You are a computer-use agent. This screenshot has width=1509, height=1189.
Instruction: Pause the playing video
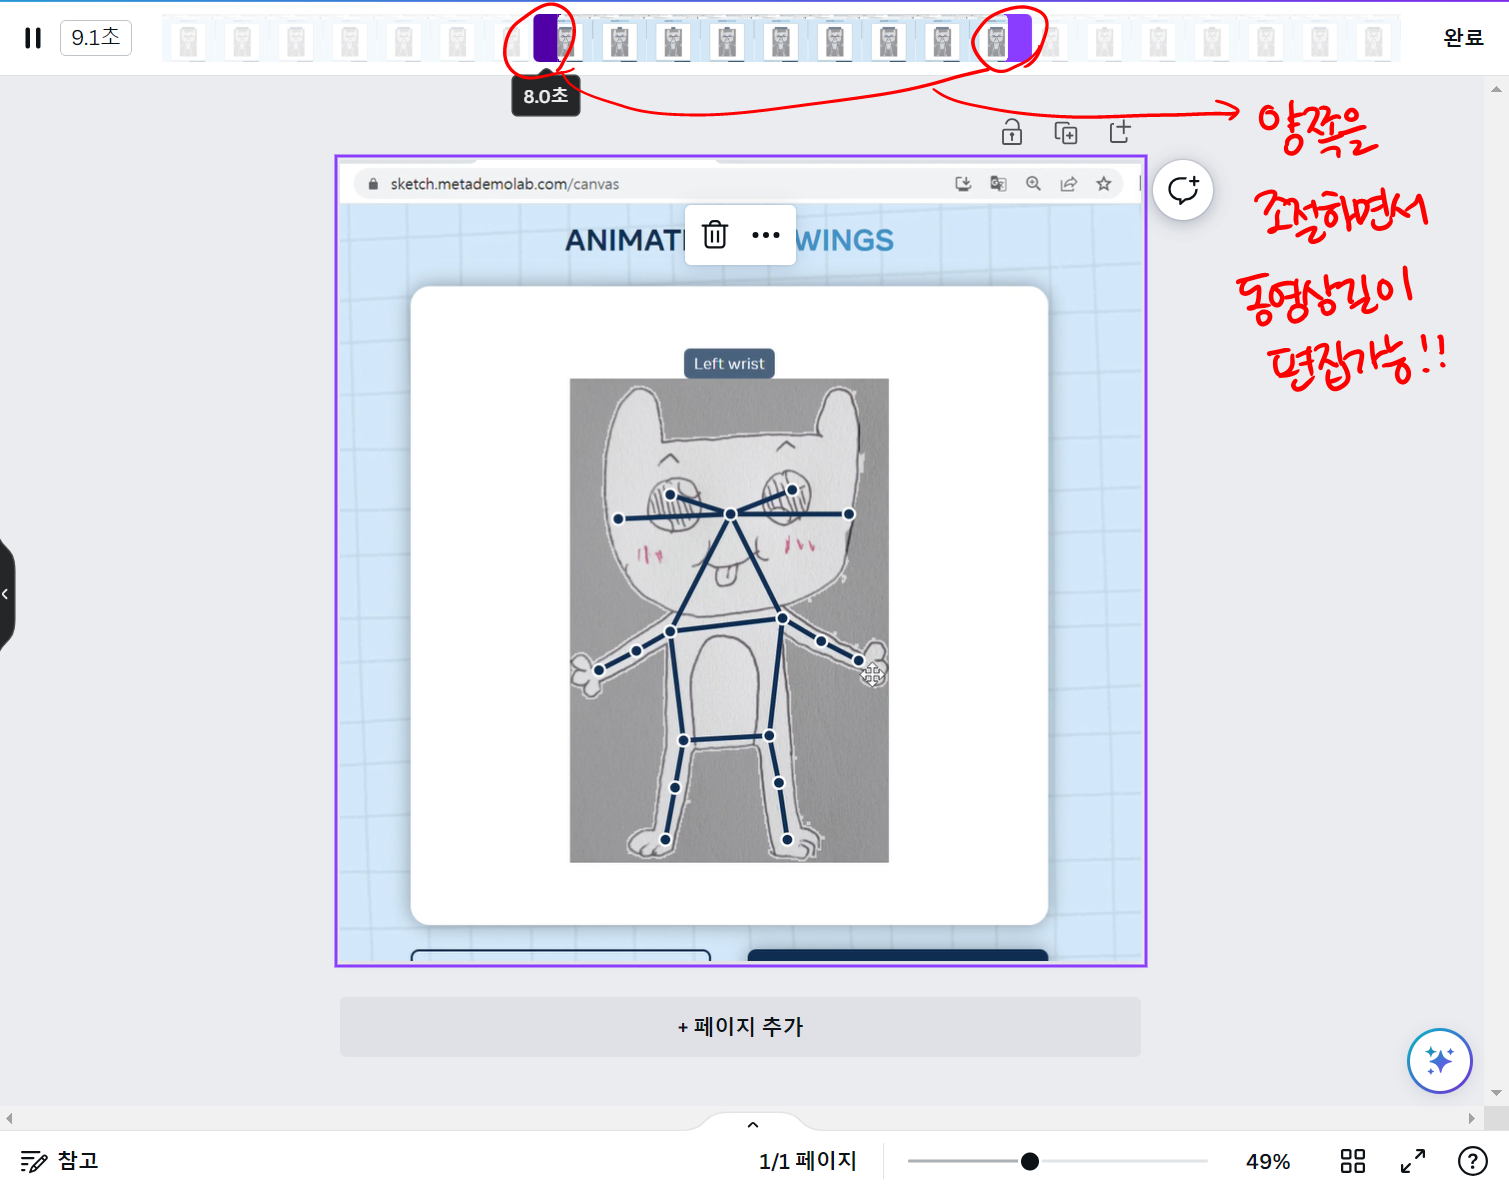tap(31, 37)
